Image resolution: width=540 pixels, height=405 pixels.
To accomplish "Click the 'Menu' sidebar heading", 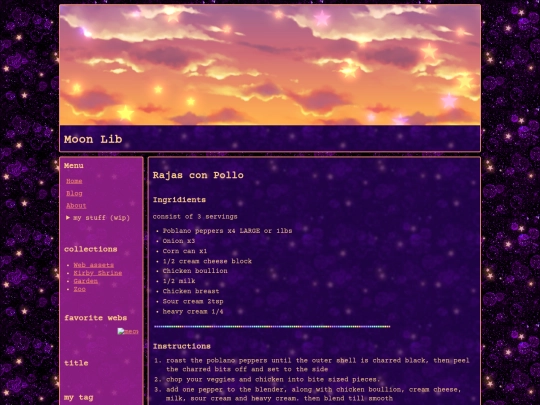I will click(x=74, y=166).
